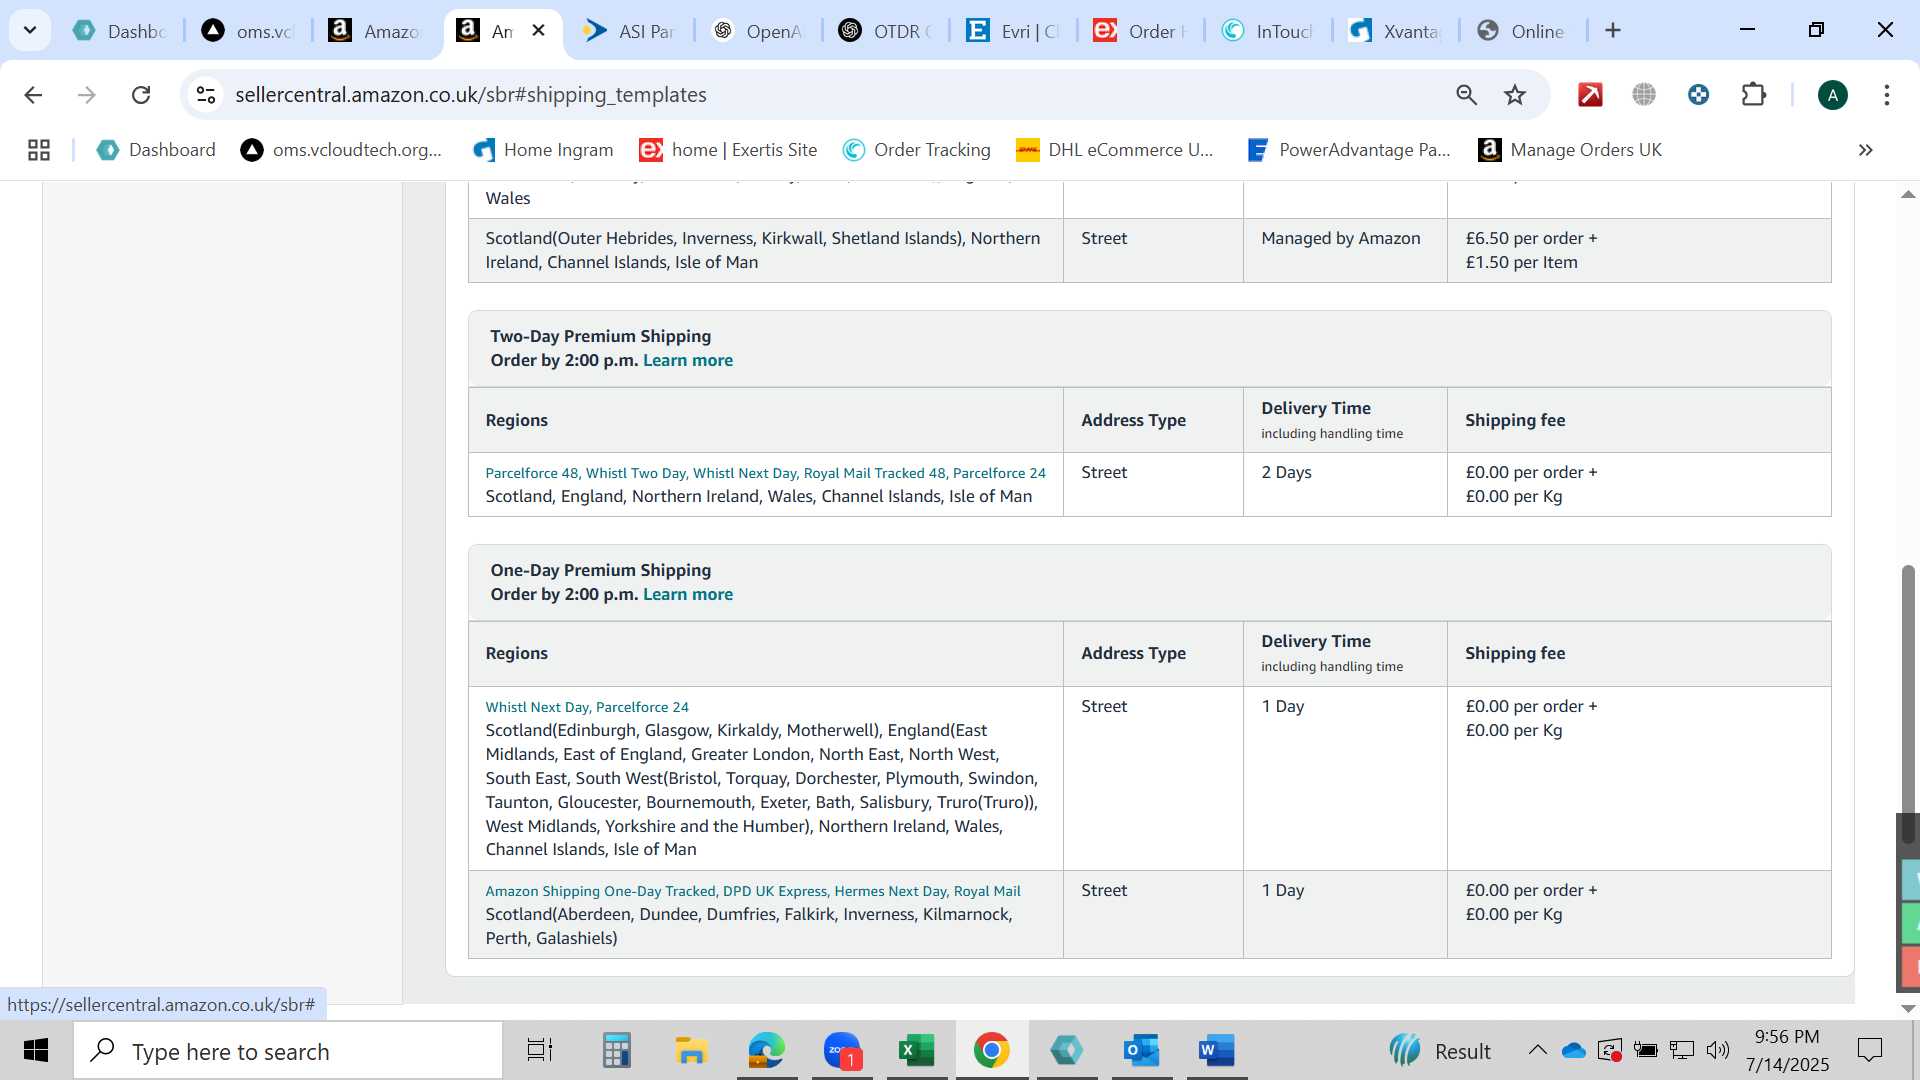The width and height of the screenshot is (1920, 1080).
Task: Open OneDrive cloud tray icon
Action: (x=1573, y=1051)
